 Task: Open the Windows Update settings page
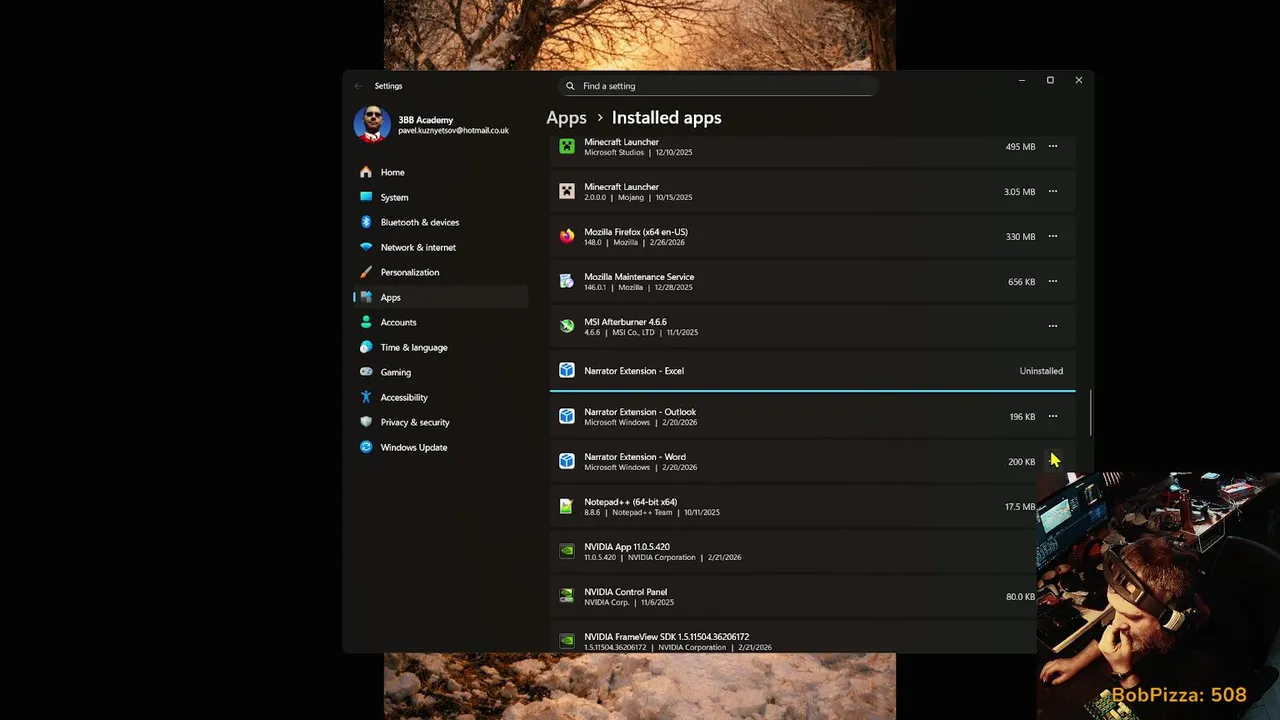(x=413, y=447)
